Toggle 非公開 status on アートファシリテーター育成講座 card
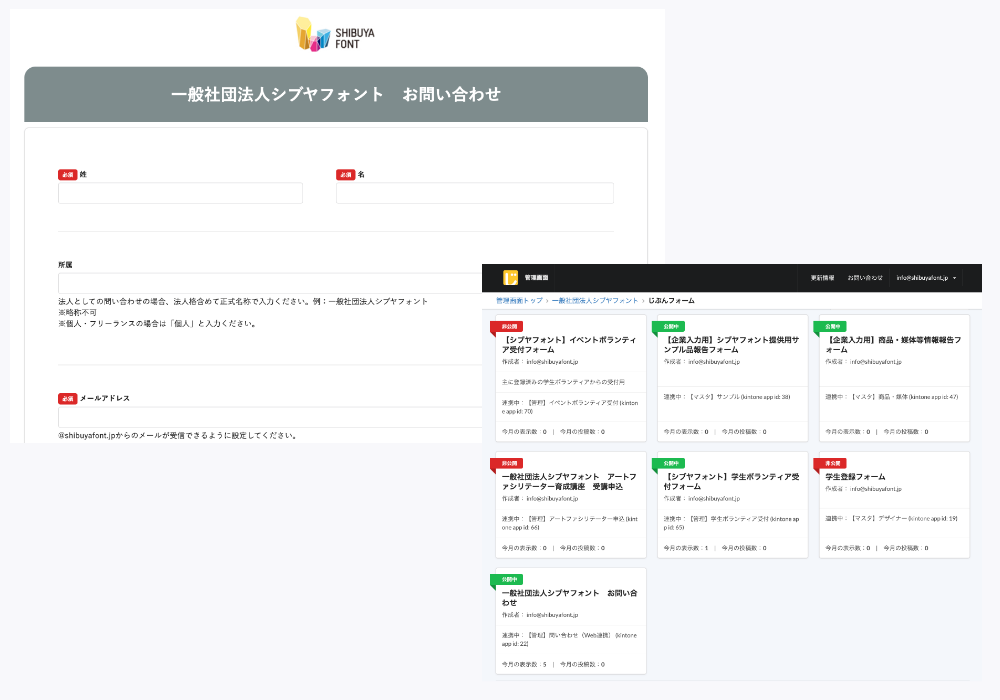This screenshot has height=700, width=1000. pos(508,463)
